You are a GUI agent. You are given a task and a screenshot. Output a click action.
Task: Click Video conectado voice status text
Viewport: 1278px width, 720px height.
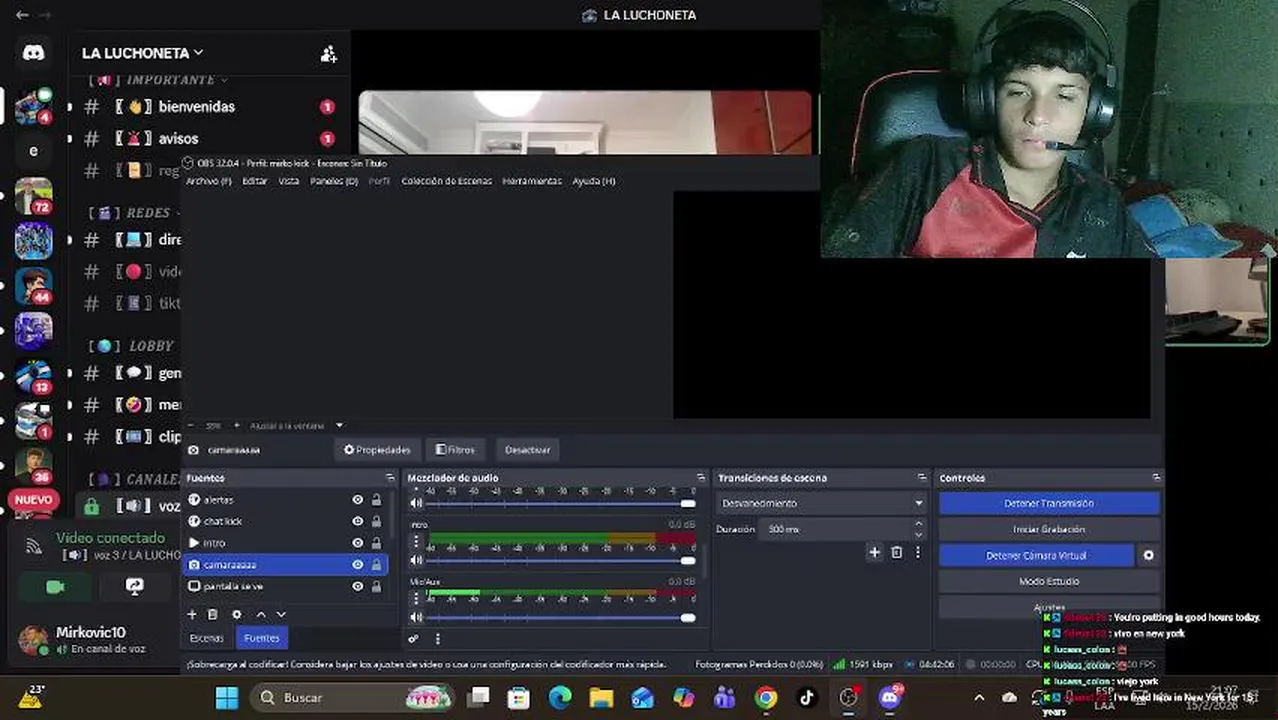[110, 538]
